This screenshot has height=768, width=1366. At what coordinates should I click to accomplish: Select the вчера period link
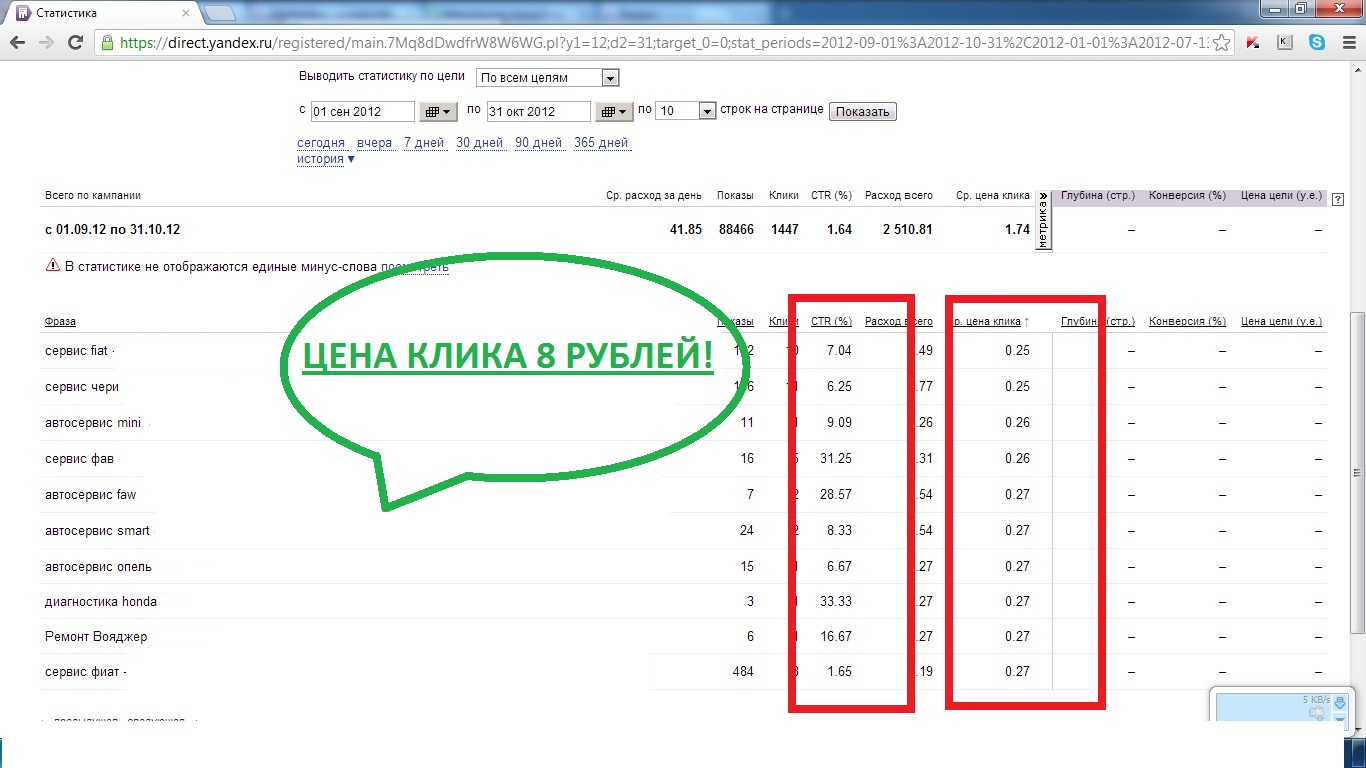tap(375, 143)
